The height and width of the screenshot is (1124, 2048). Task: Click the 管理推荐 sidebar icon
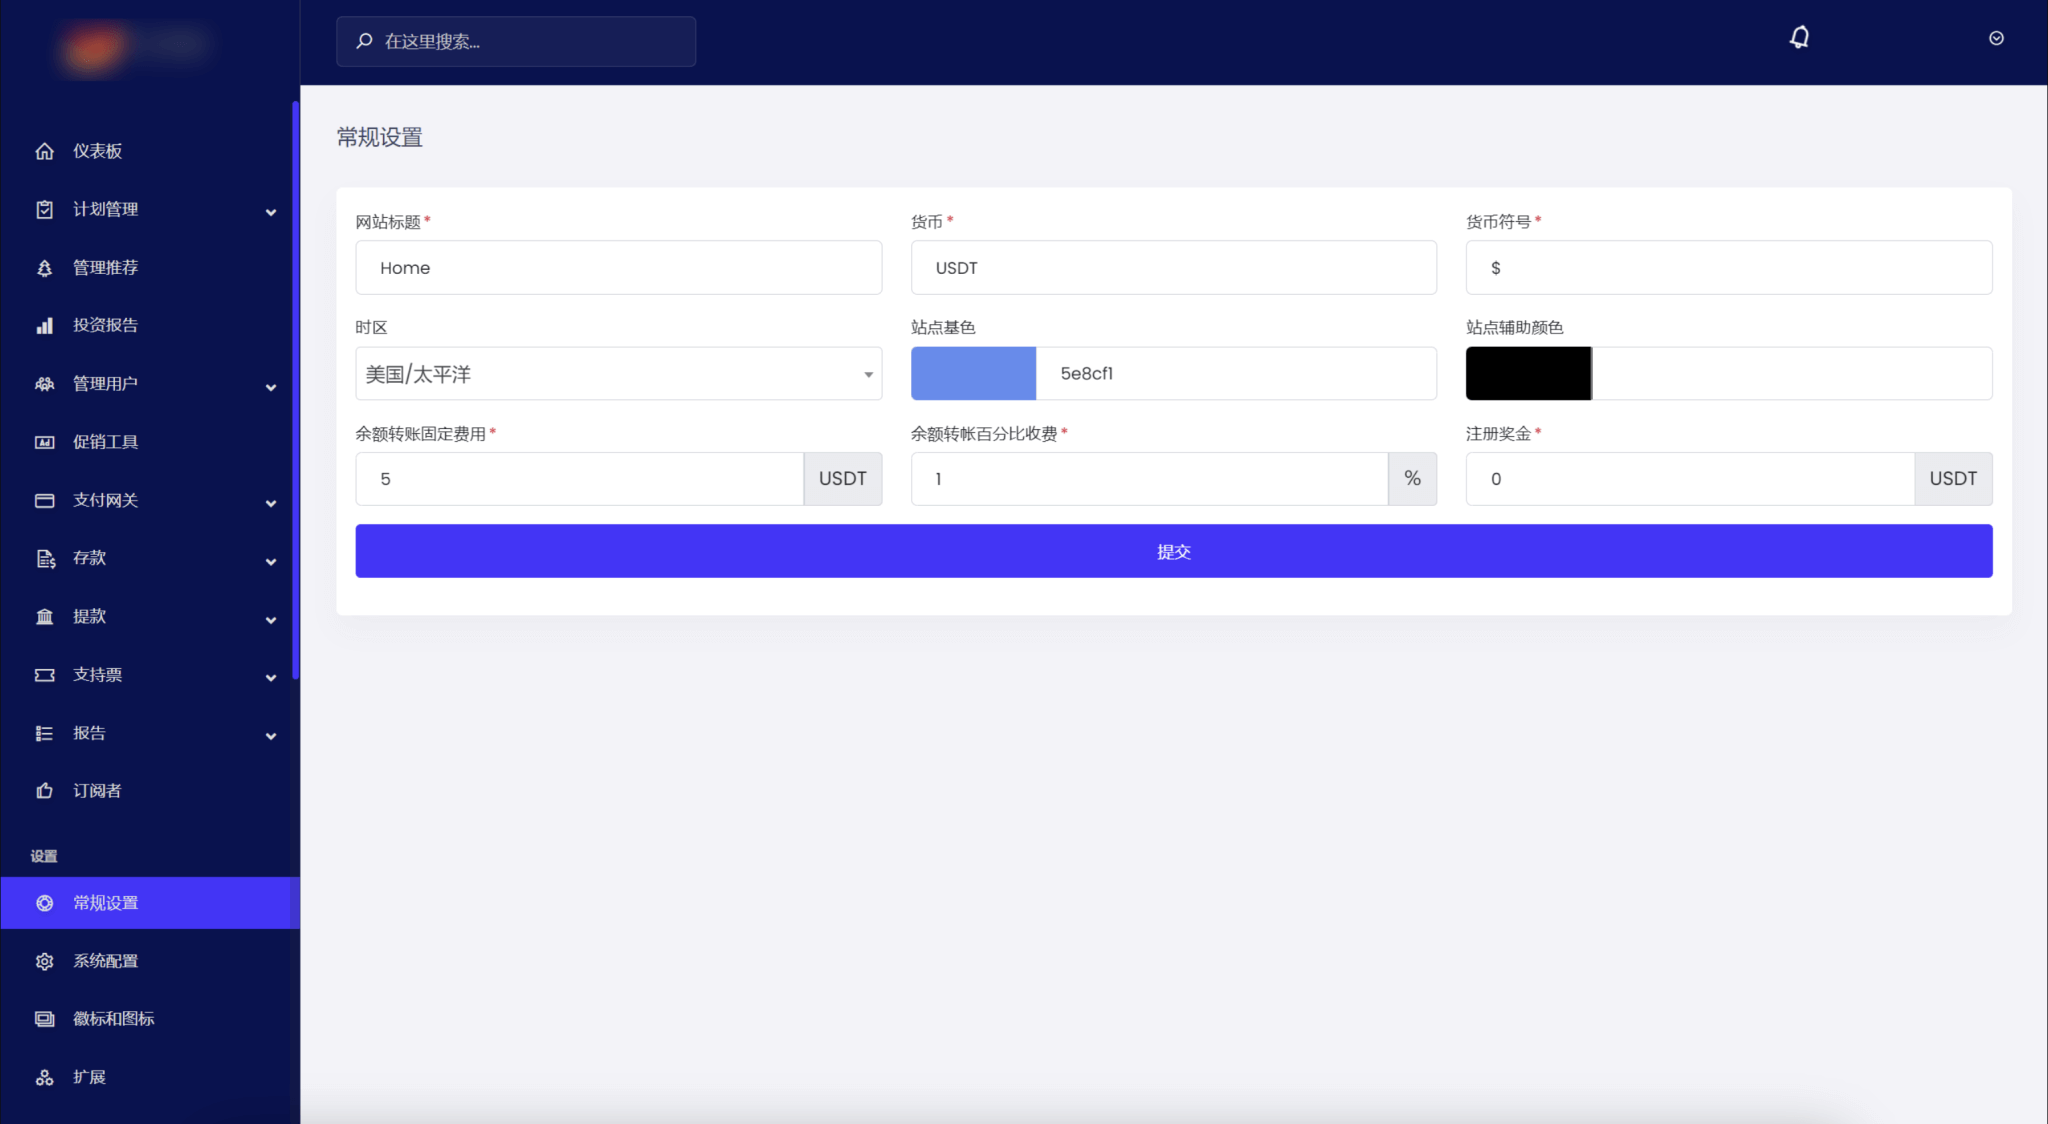[x=44, y=268]
